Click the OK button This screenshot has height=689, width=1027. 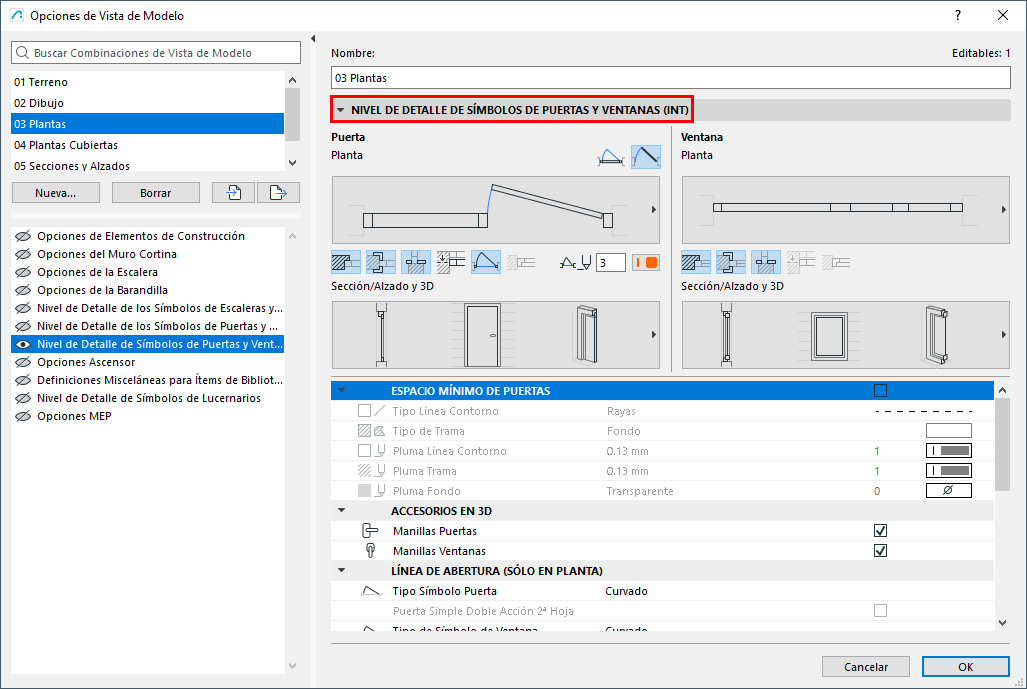(x=965, y=667)
